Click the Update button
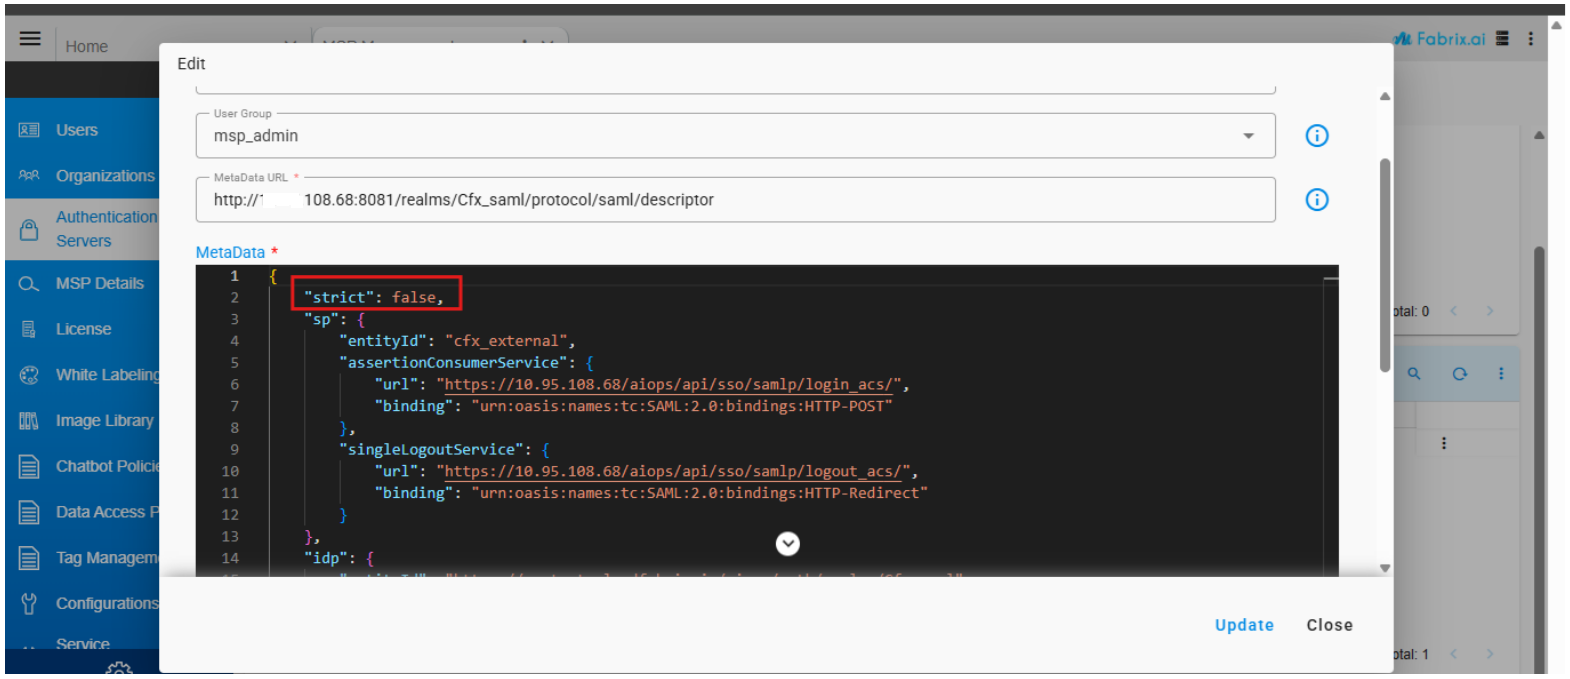1570x679 pixels. click(1243, 625)
